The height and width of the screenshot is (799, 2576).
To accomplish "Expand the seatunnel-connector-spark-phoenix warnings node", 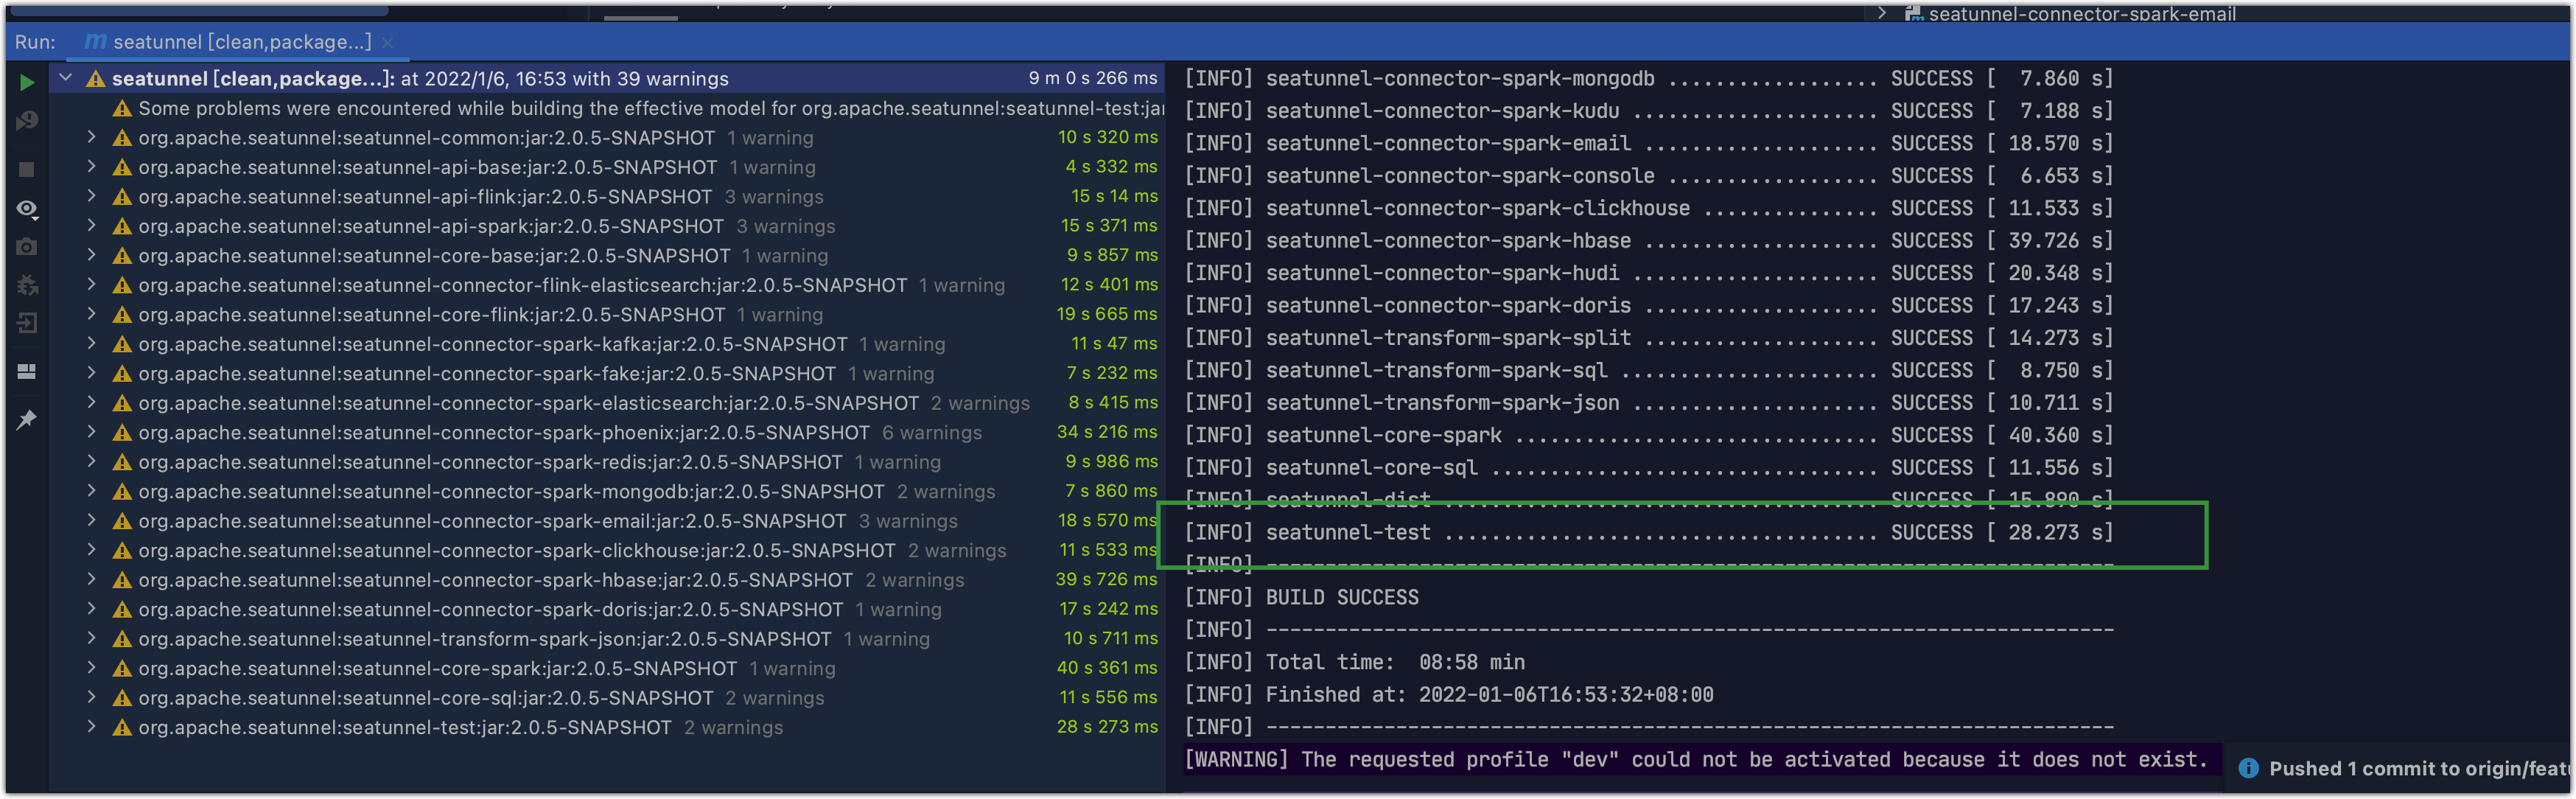I will click(91, 432).
